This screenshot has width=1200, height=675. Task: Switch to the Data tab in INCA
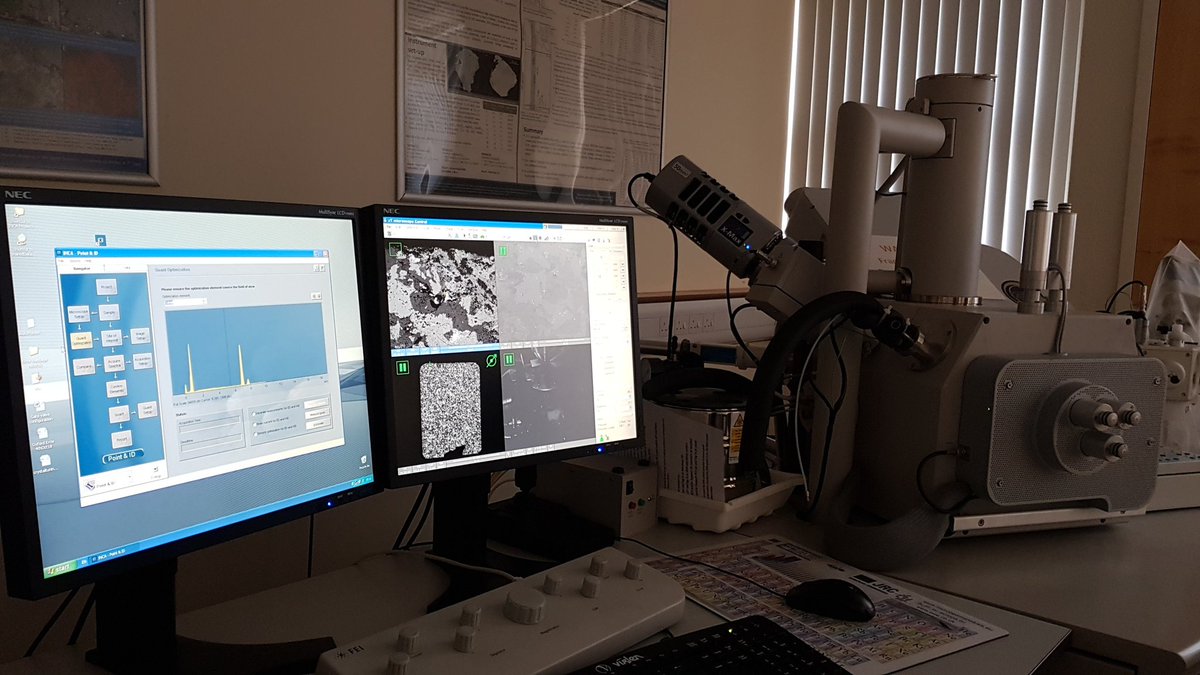127,268
